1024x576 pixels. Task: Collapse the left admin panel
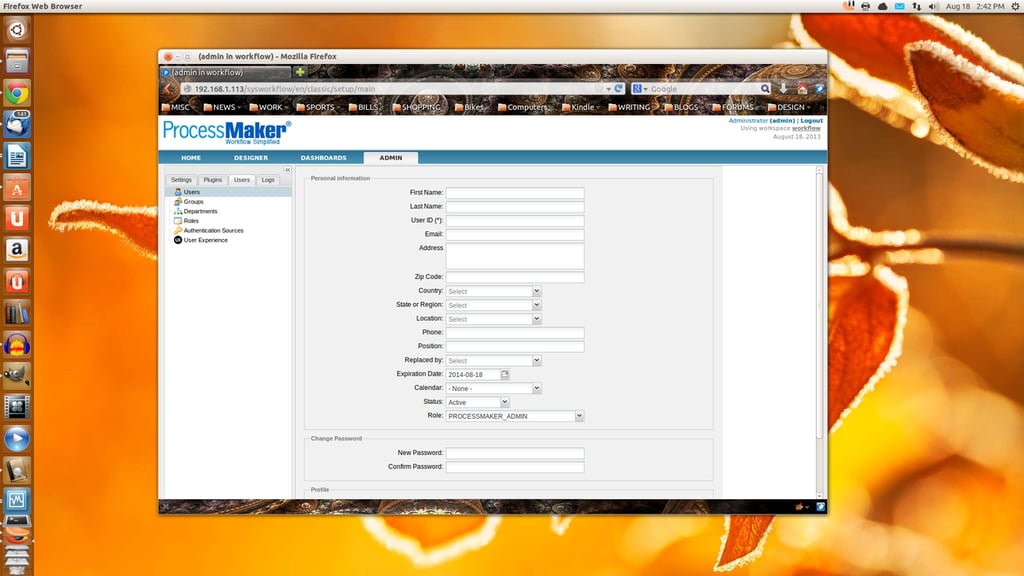287,170
